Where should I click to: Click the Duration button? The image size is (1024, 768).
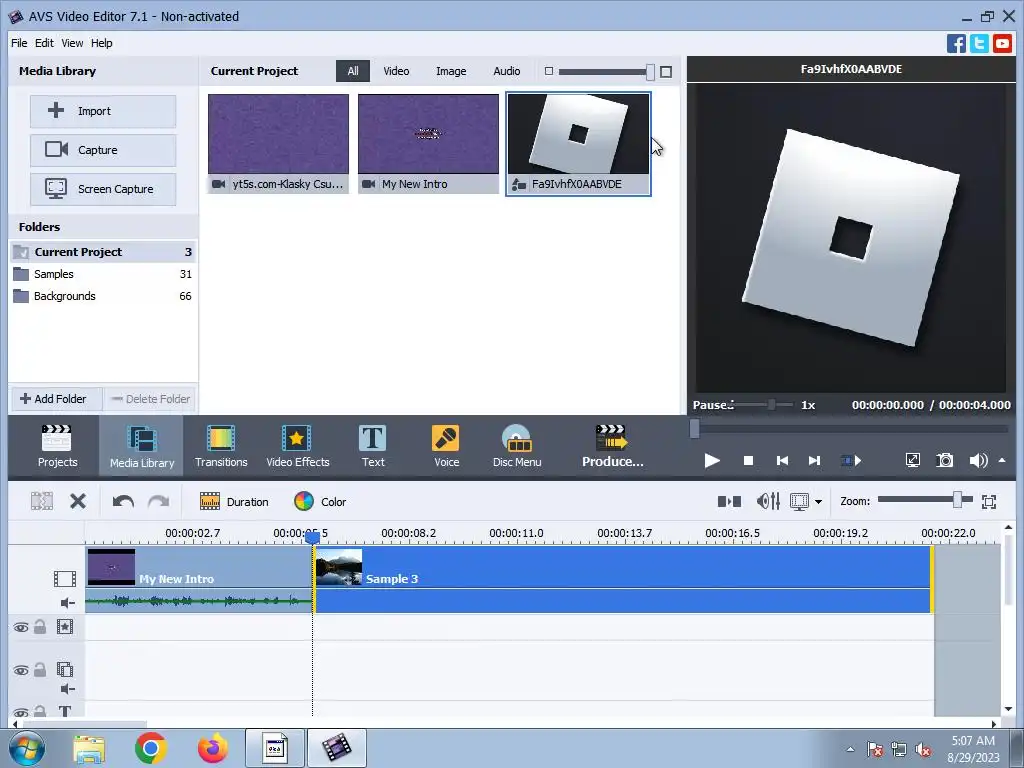point(234,502)
